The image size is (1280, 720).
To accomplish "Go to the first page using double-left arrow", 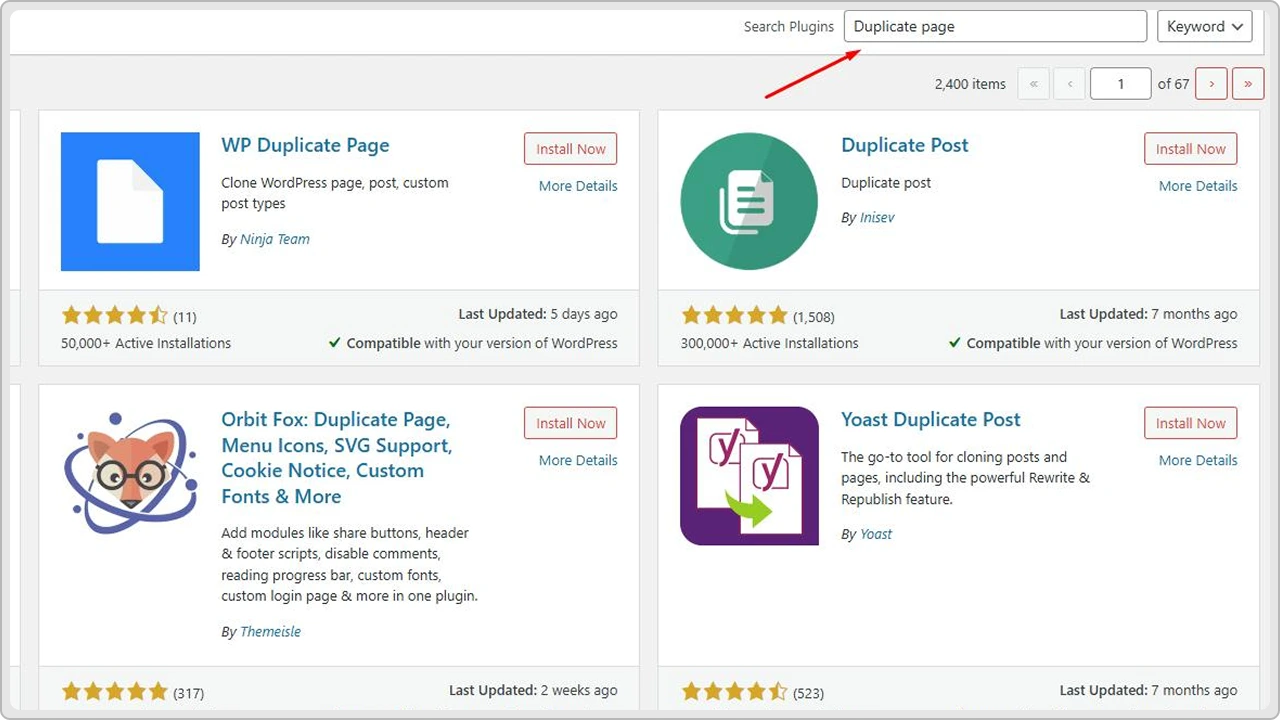I will [x=1033, y=84].
